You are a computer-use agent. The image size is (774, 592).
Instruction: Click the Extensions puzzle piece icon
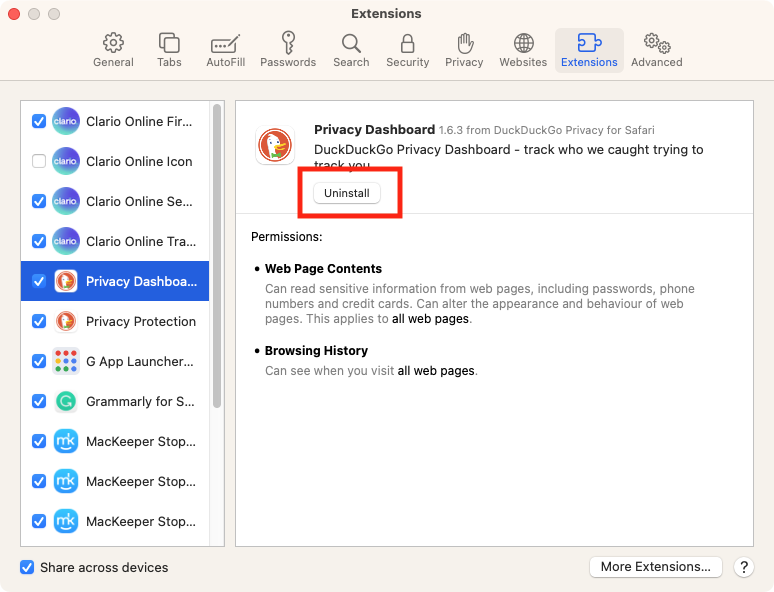(x=589, y=43)
